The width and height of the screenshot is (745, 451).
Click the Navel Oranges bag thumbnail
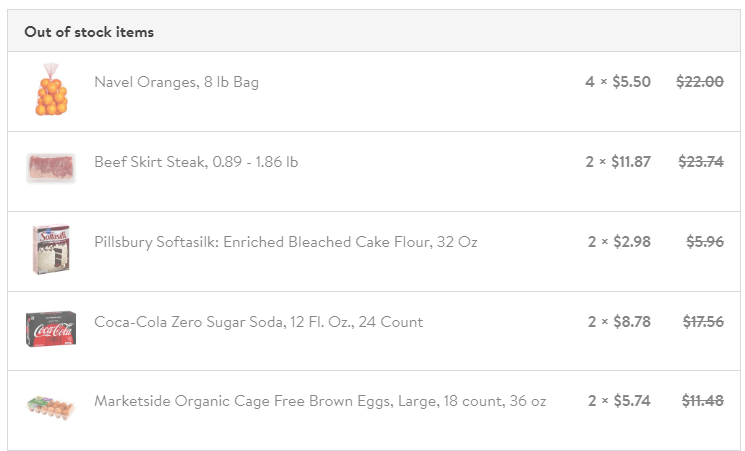[51, 90]
